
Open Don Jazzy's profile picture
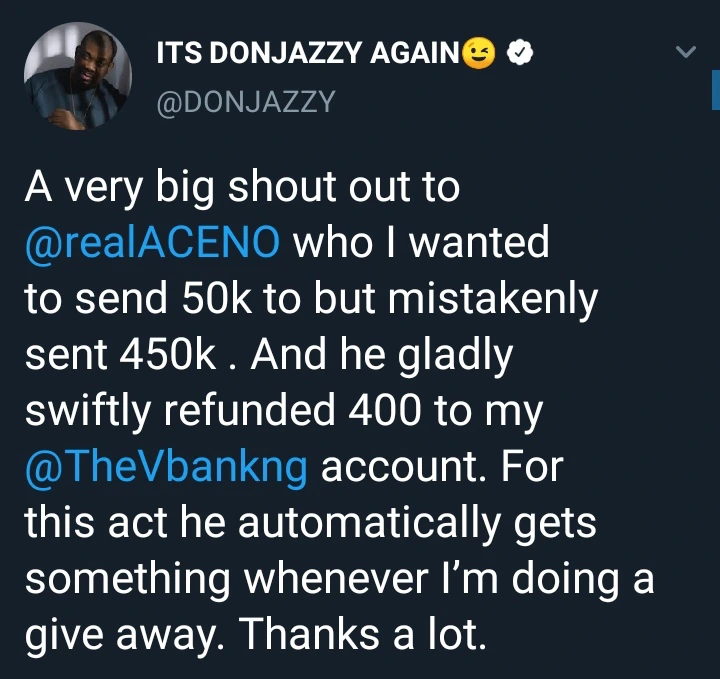77,78
